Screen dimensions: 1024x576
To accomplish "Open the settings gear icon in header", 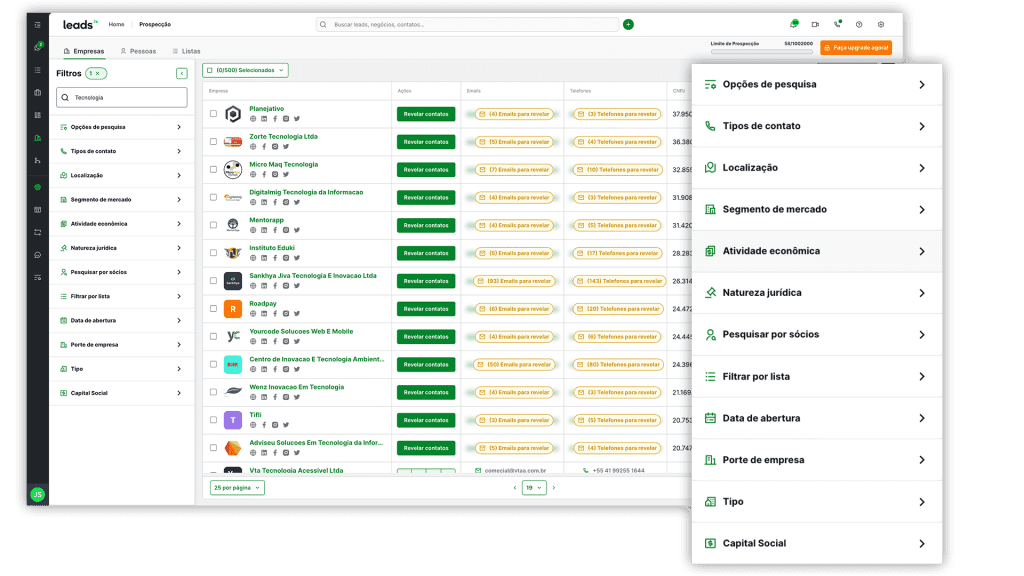I will tap(881, 24).
